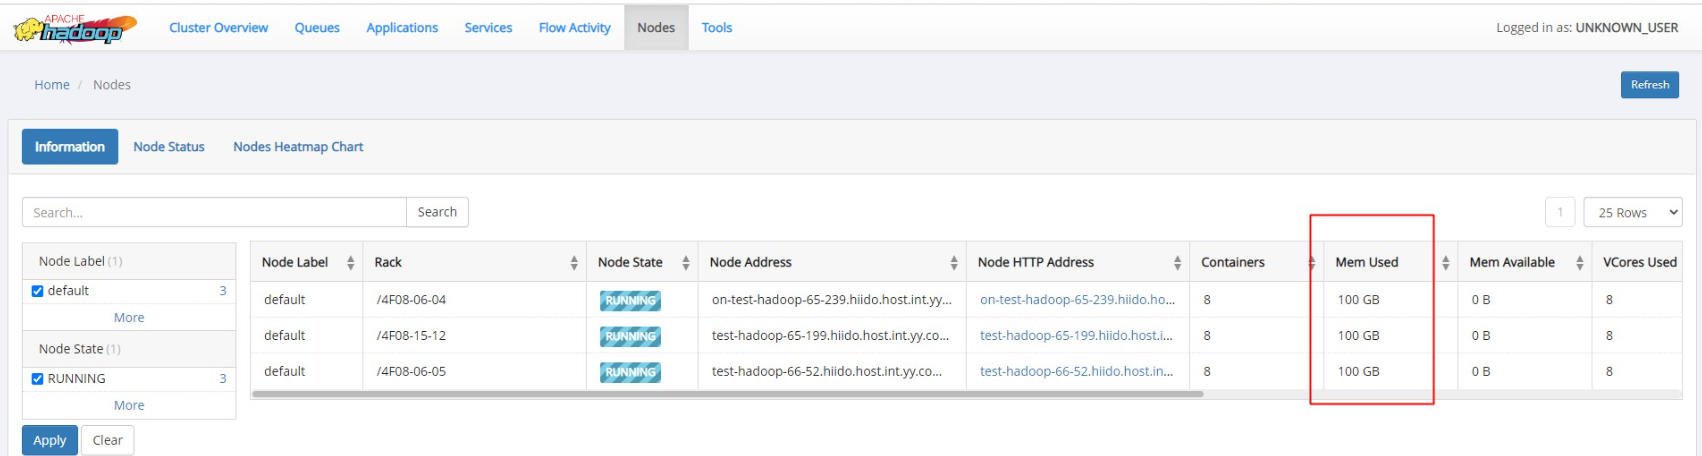Open the Queues menu item

[x=317, y=28]
